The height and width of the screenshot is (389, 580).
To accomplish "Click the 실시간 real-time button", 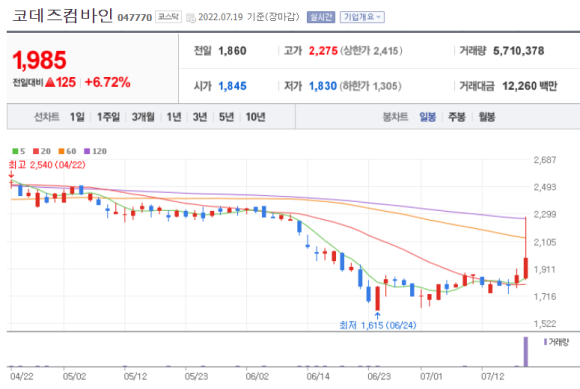I will pyautogui.click(x=321, y=17).
